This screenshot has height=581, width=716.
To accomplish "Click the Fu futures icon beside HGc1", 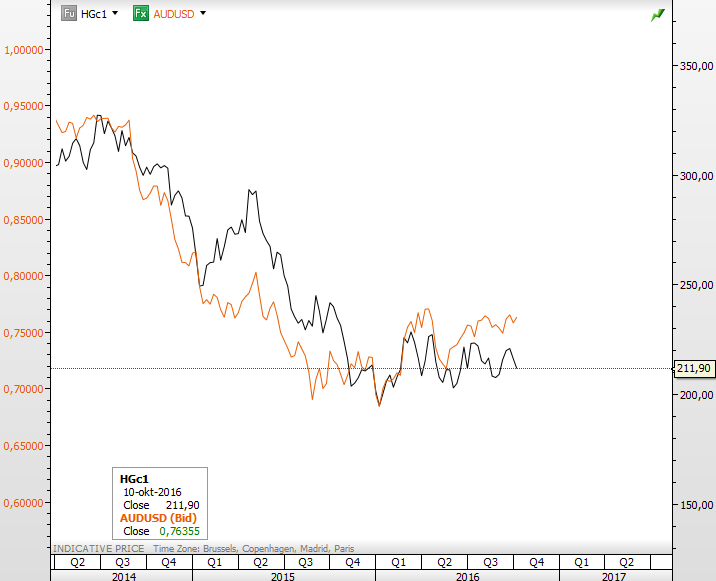I will (x=69, y=13).
